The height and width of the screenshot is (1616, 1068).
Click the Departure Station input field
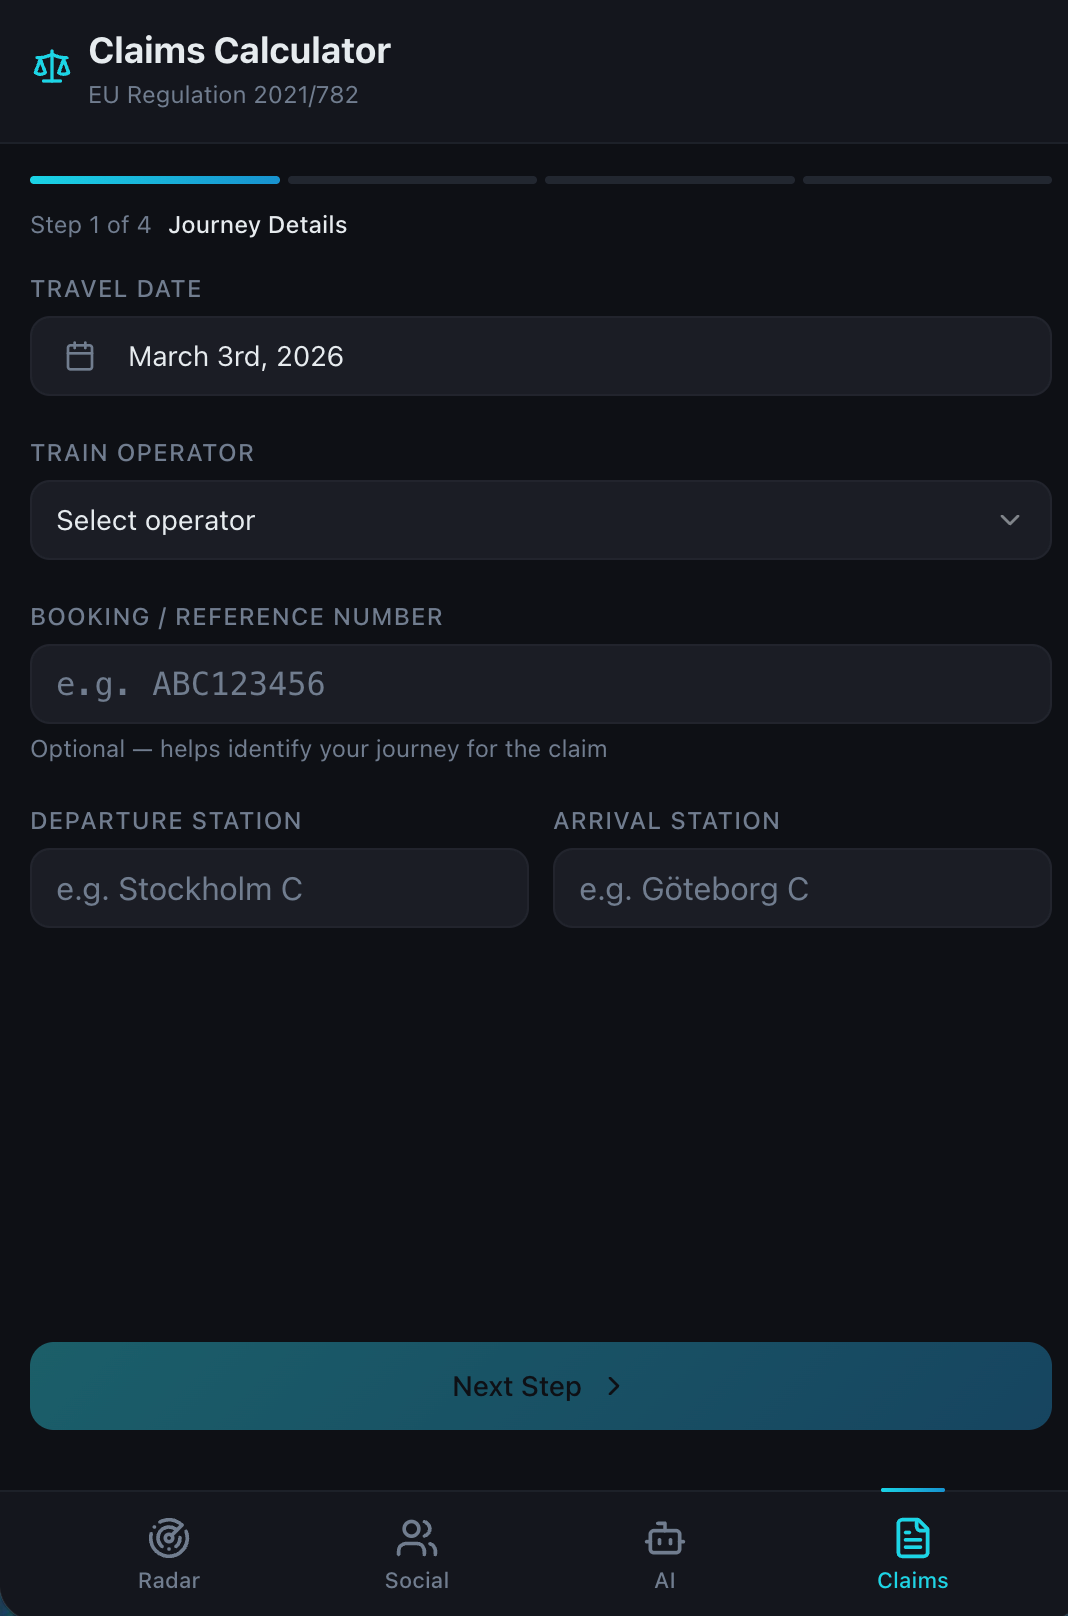279,888
